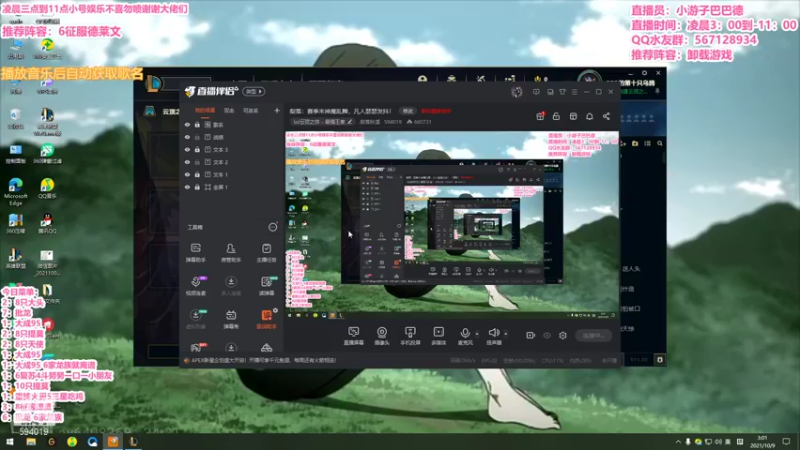Open the gear settings icon beside start button
Image resolution: width=800 pixels, height=450 pixels.
[x=563, y=335]
